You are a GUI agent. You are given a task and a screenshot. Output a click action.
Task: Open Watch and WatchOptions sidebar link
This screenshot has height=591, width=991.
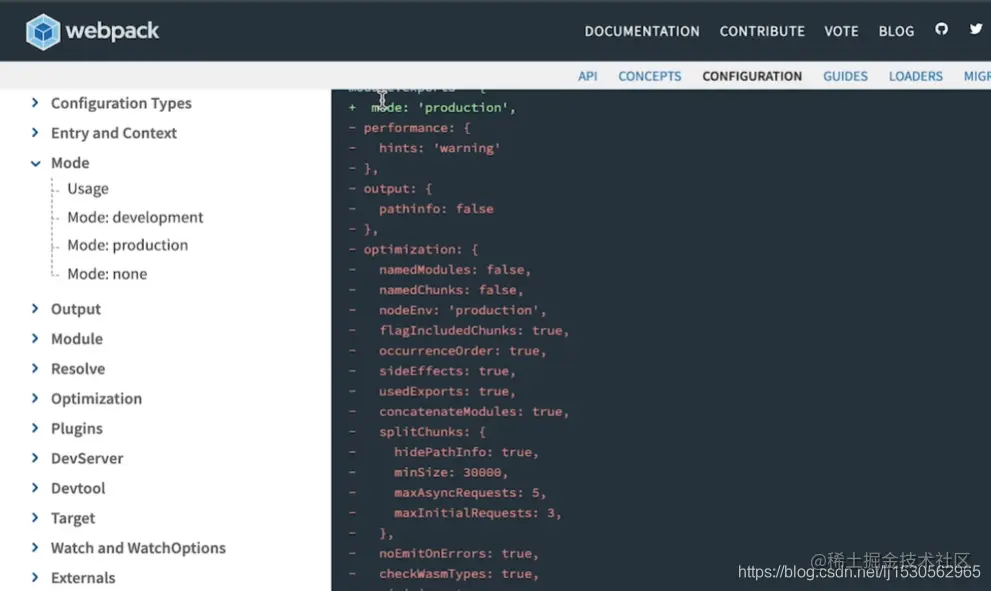point(138,547)
